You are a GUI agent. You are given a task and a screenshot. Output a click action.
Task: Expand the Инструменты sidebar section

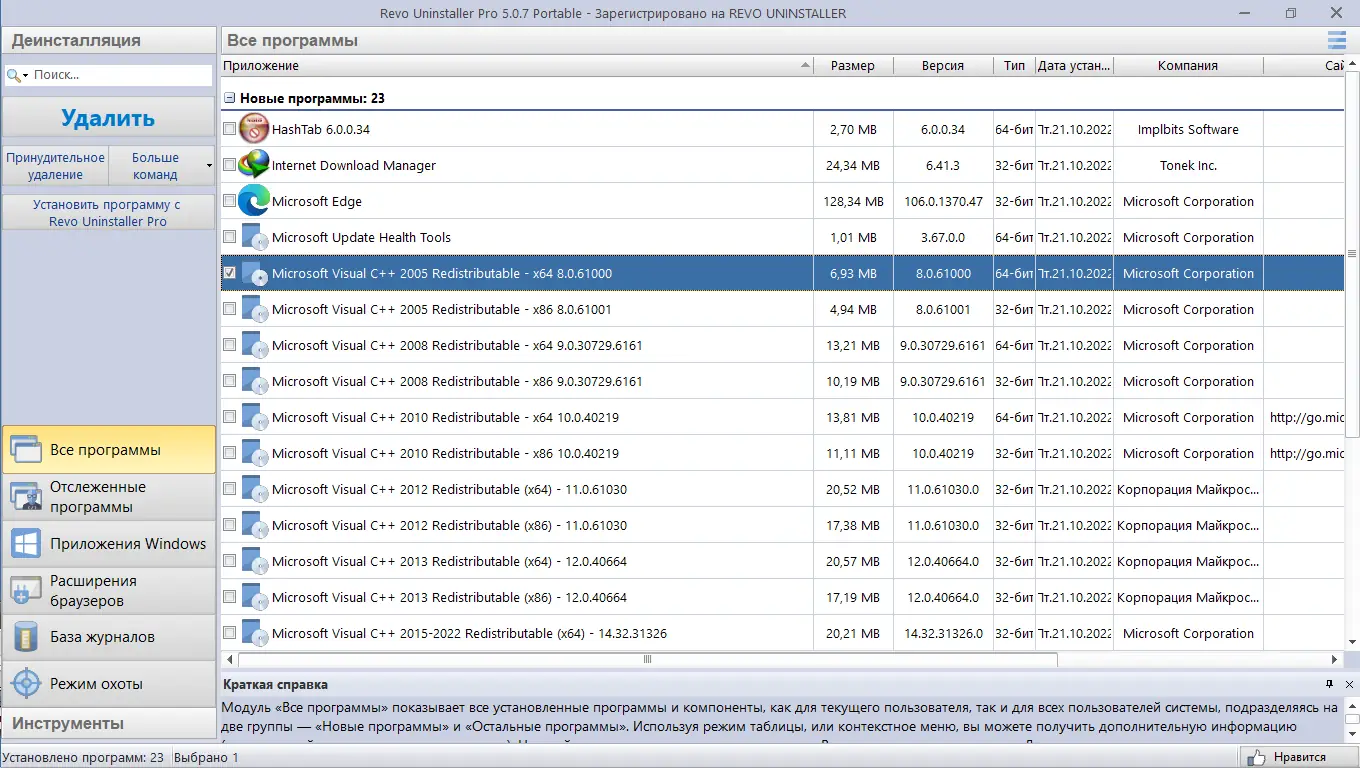108,723
